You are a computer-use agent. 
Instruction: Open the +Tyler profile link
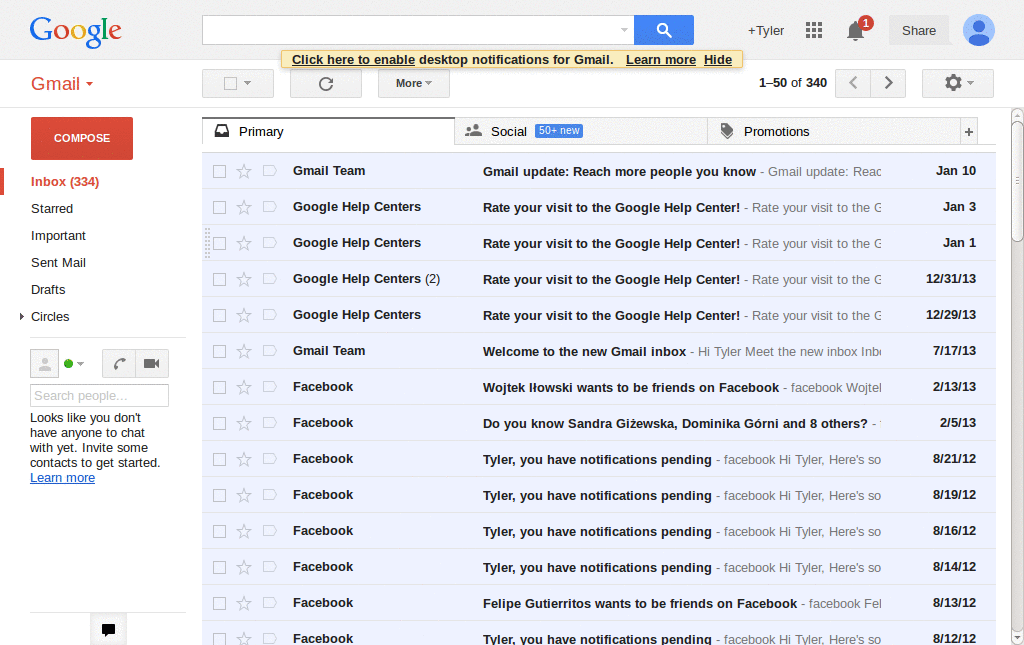pos(765,31)
